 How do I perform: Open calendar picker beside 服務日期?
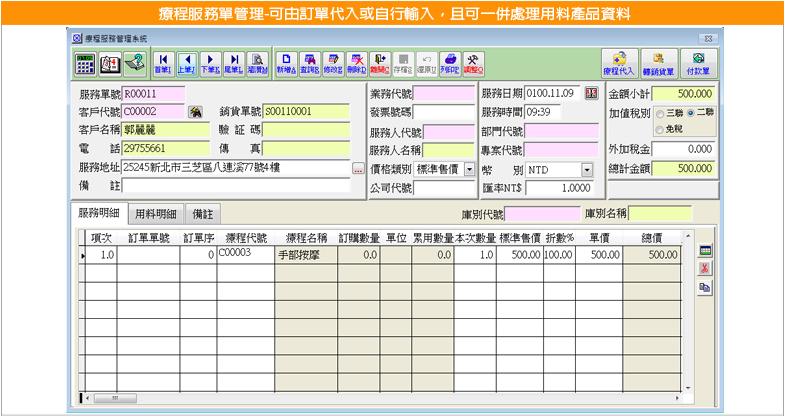[591, 94]
